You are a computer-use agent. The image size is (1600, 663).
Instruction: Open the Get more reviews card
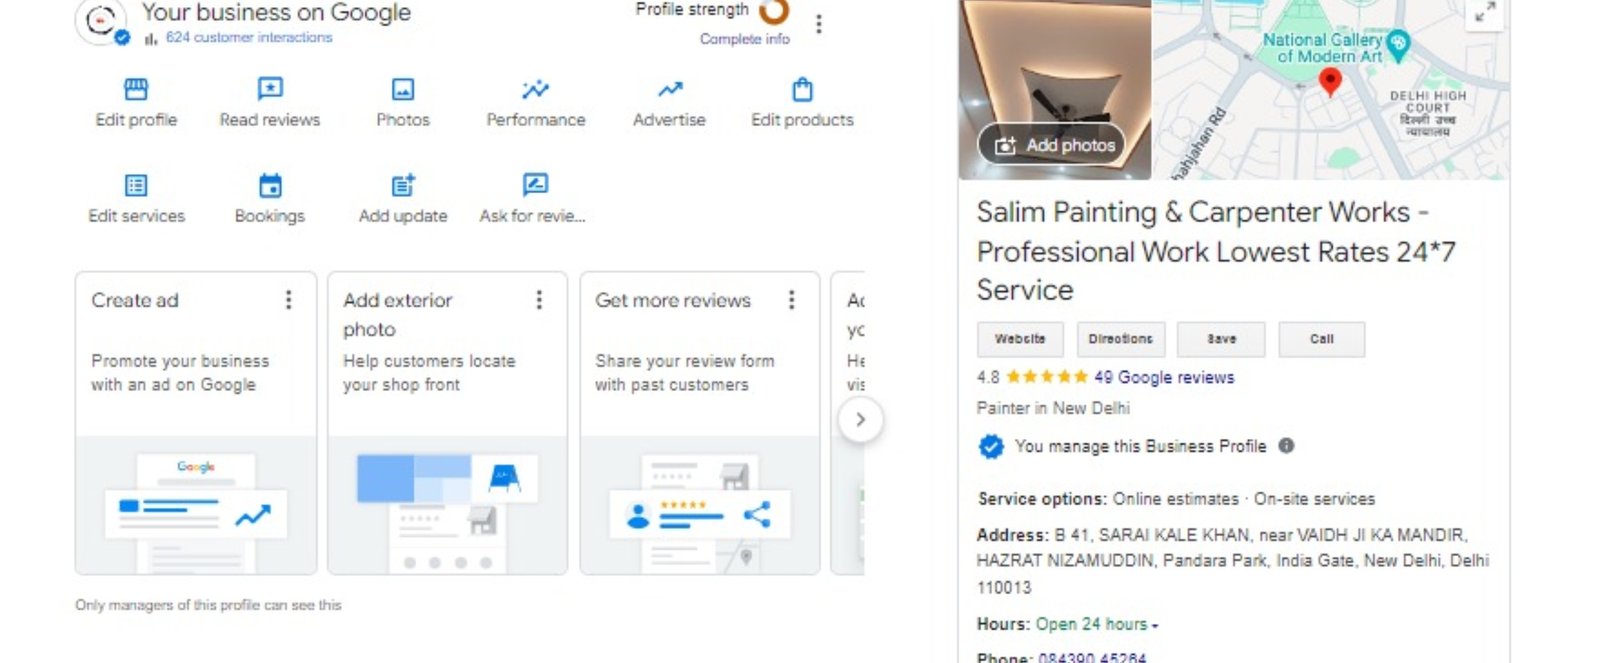700,423
